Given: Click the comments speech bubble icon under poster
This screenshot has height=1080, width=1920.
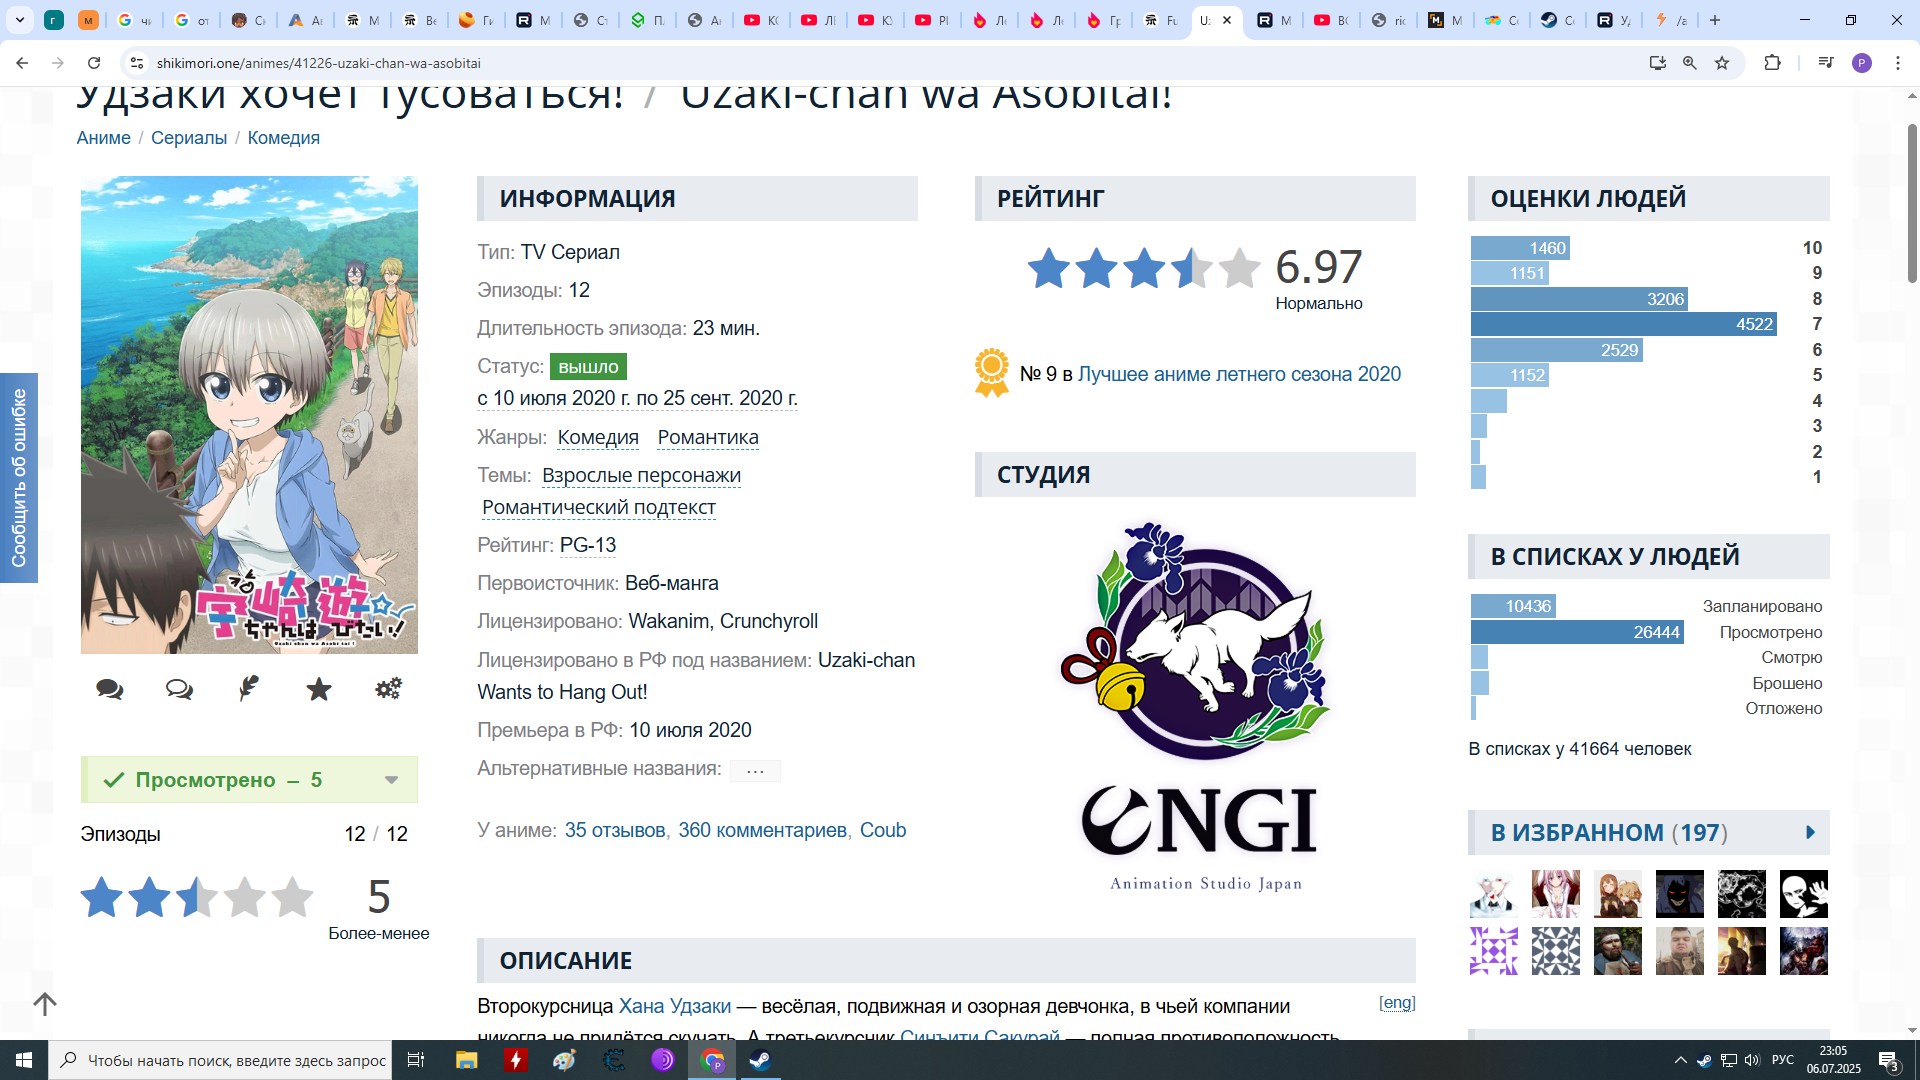Looking at the screenshot, I should coord(110,689).
